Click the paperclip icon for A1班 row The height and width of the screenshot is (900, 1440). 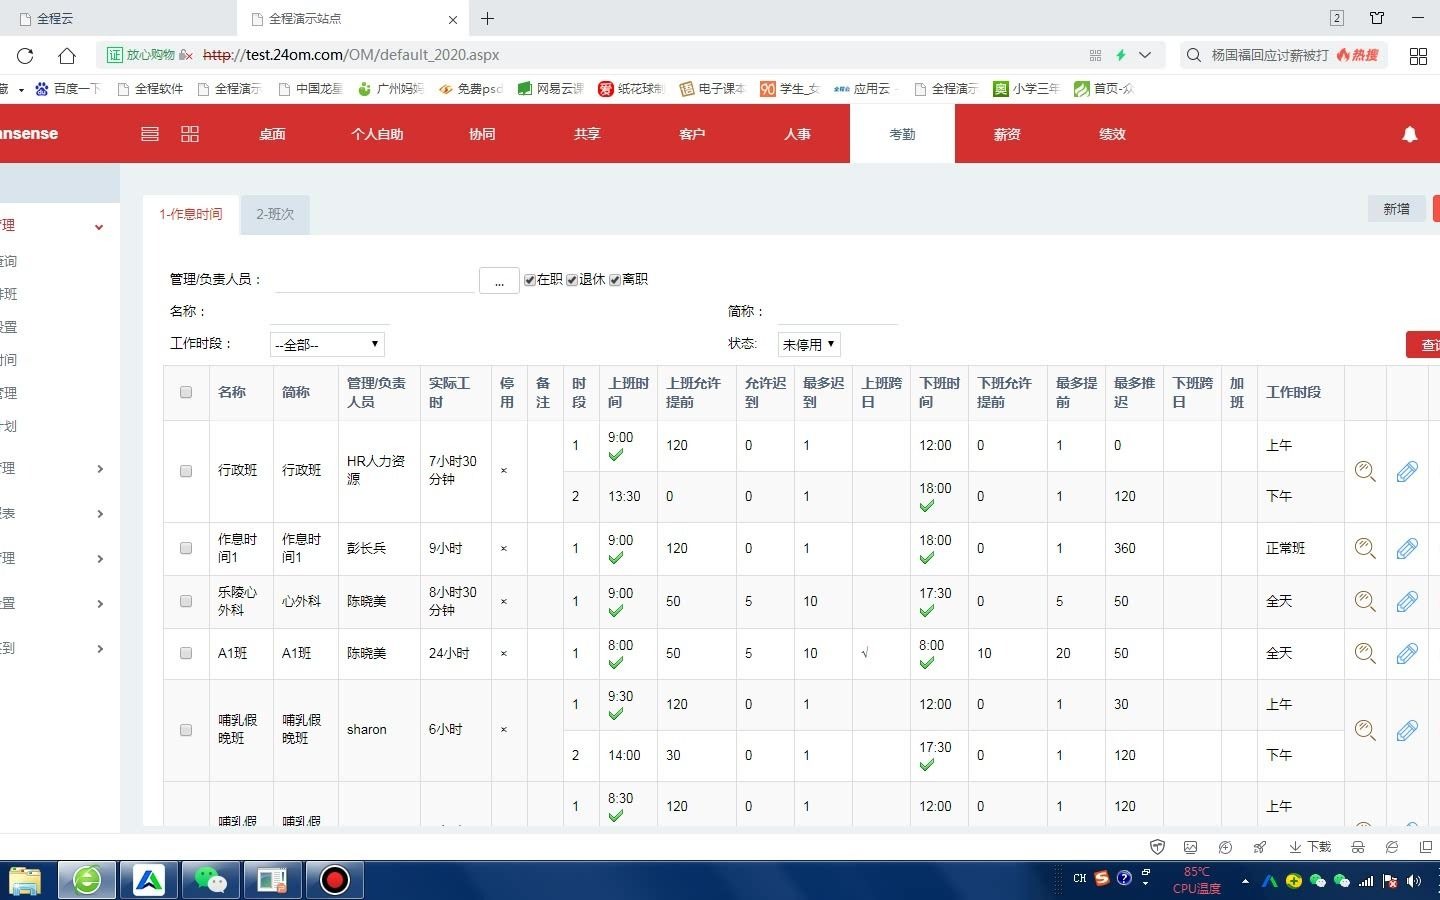coord(1407,653)
